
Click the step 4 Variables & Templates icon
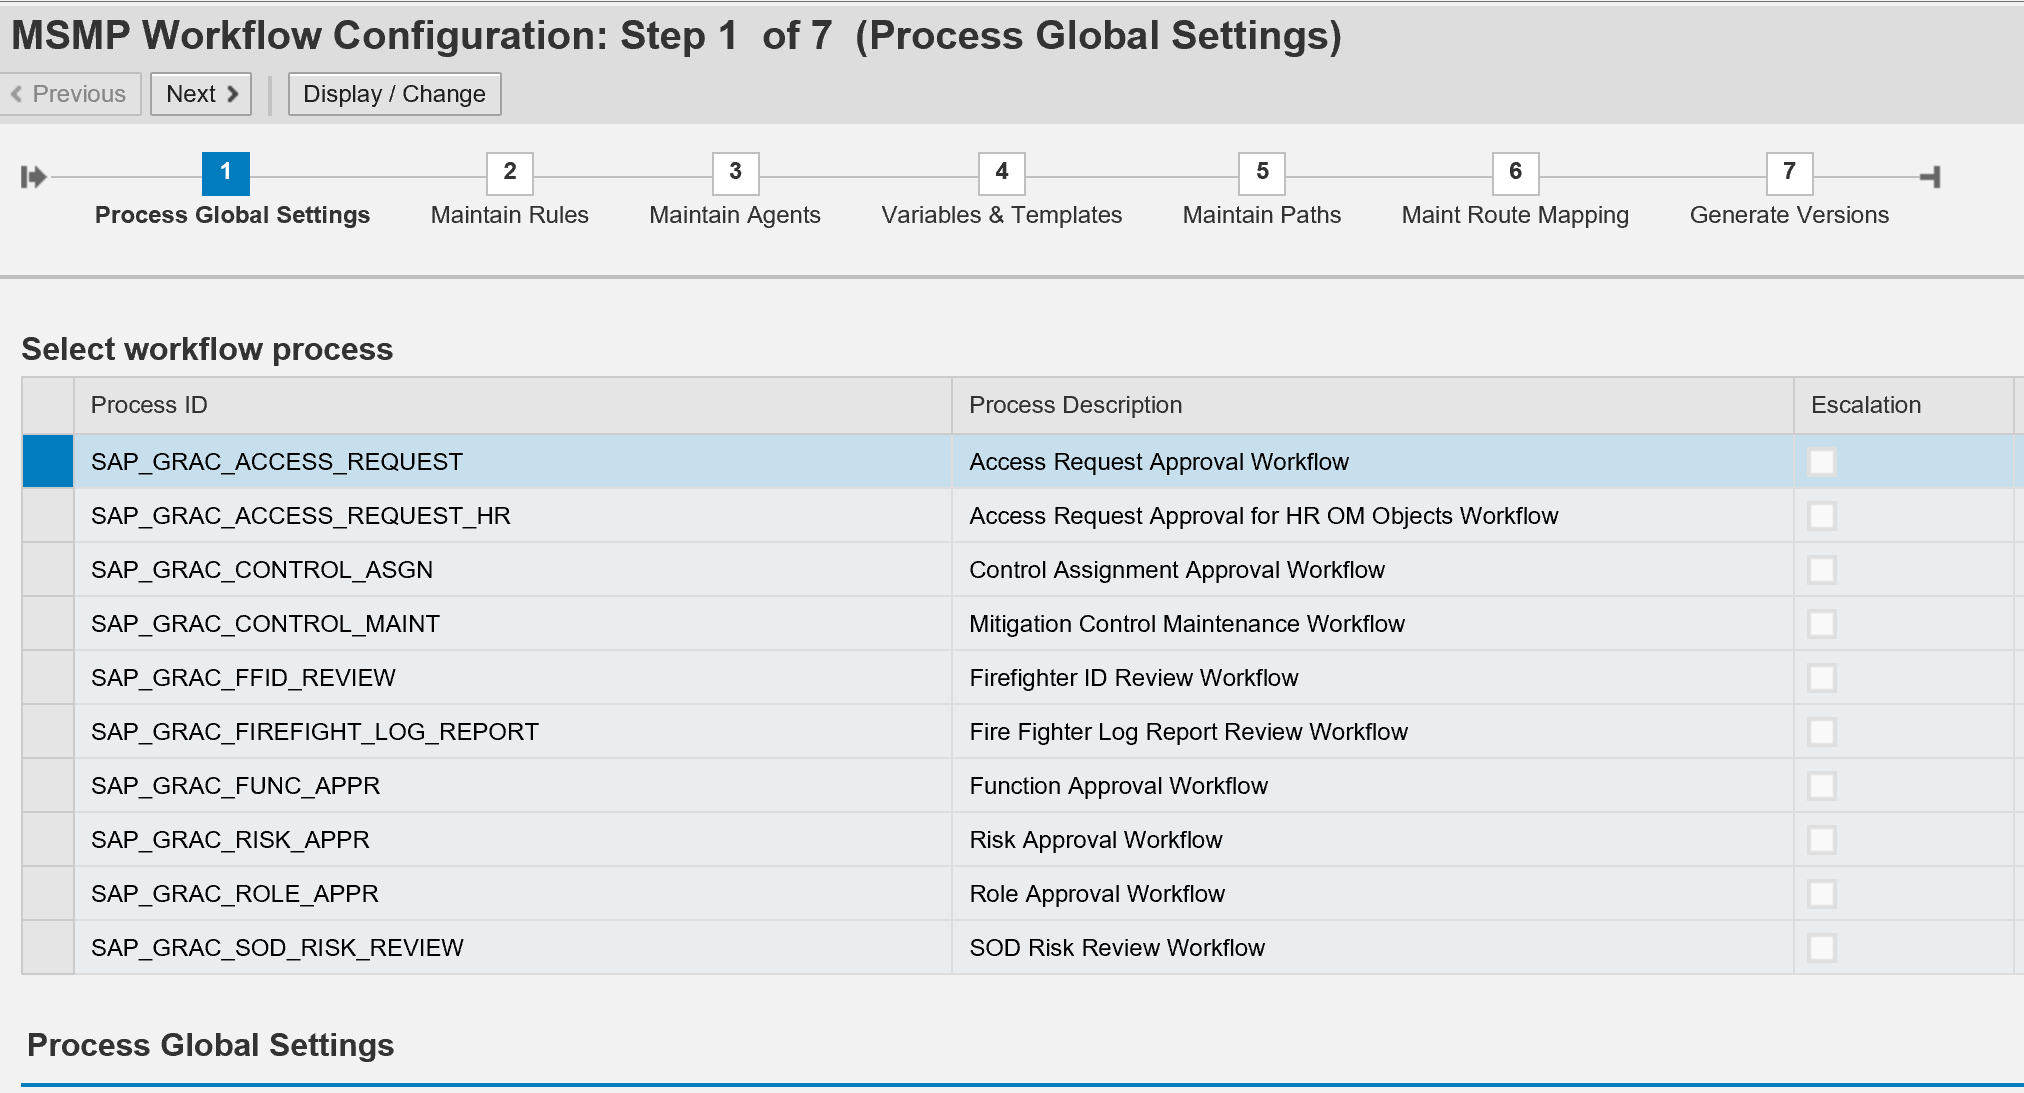click(1000, 172)
